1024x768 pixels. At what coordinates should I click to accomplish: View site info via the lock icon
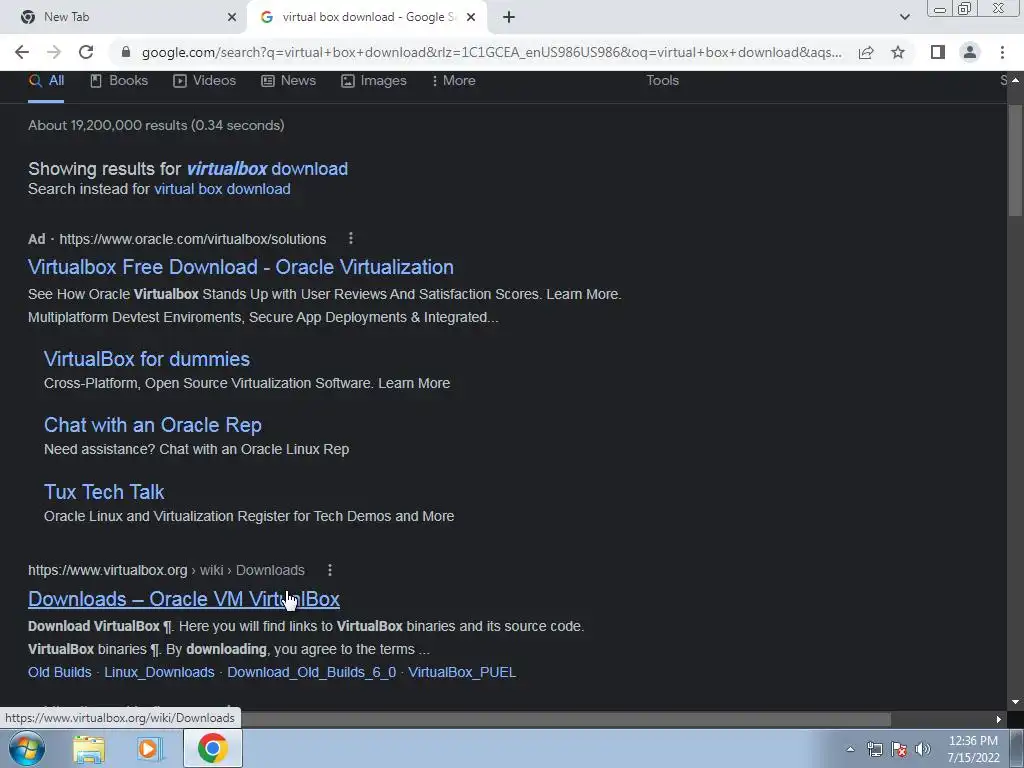pyautogui.click(x=126, y=52)
